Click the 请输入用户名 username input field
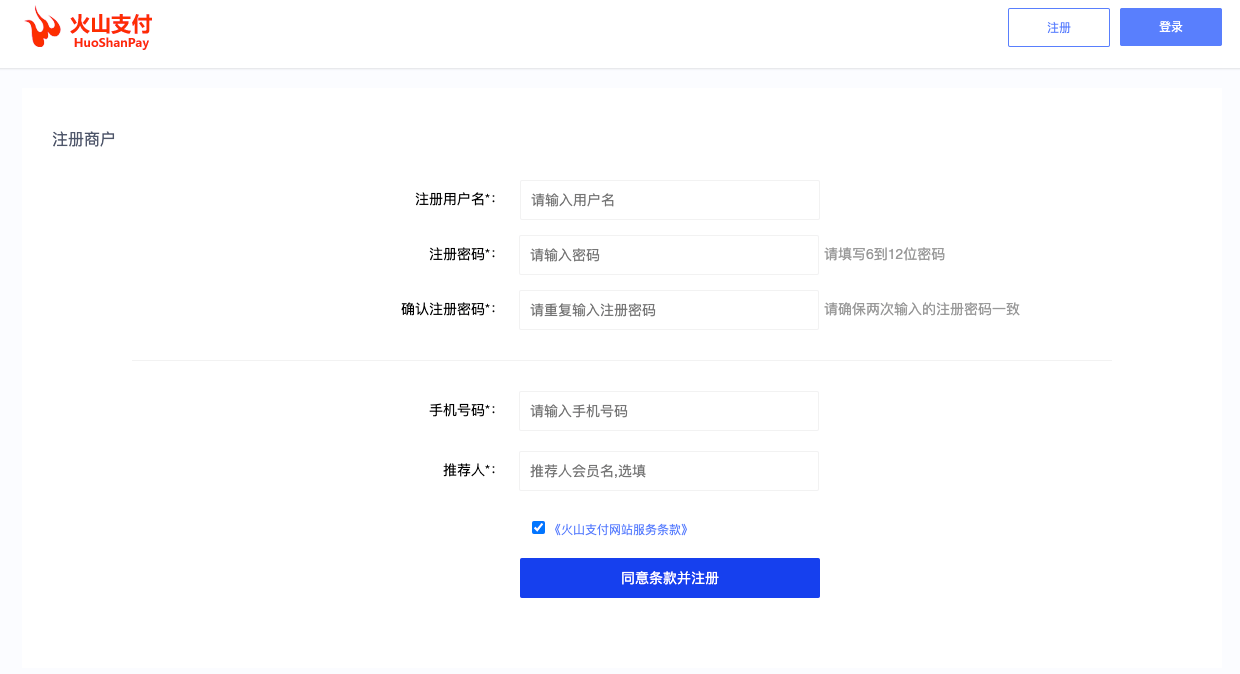Image resolution: width=1240 pixels, height=674 pixels. [x=668, y=200]
